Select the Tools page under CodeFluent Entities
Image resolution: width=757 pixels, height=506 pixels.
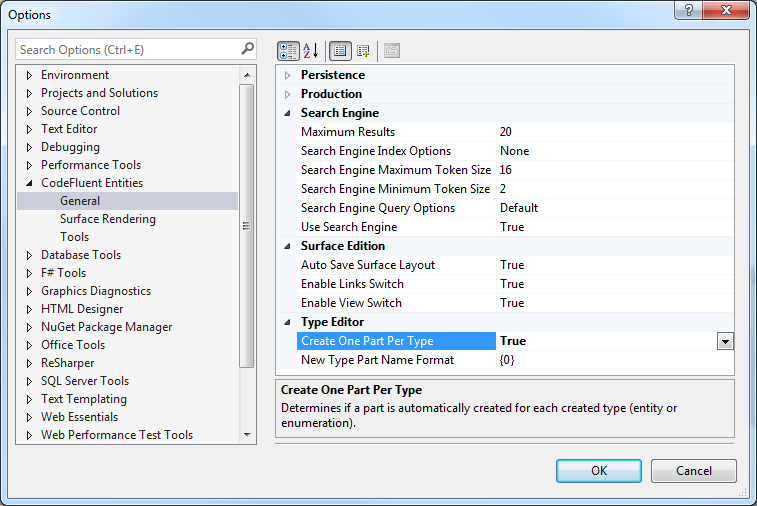[x=74, y=237]
